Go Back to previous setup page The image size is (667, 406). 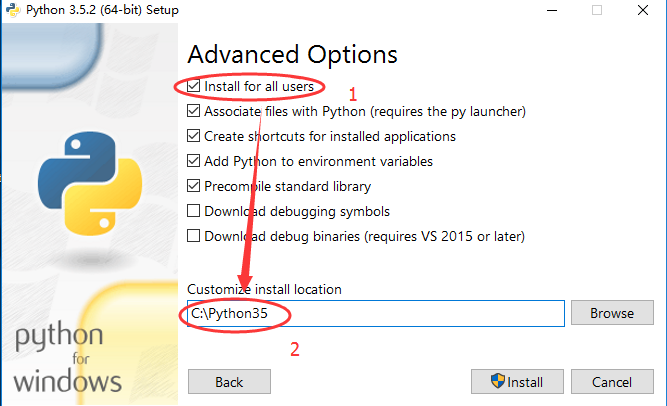(229, 382)
